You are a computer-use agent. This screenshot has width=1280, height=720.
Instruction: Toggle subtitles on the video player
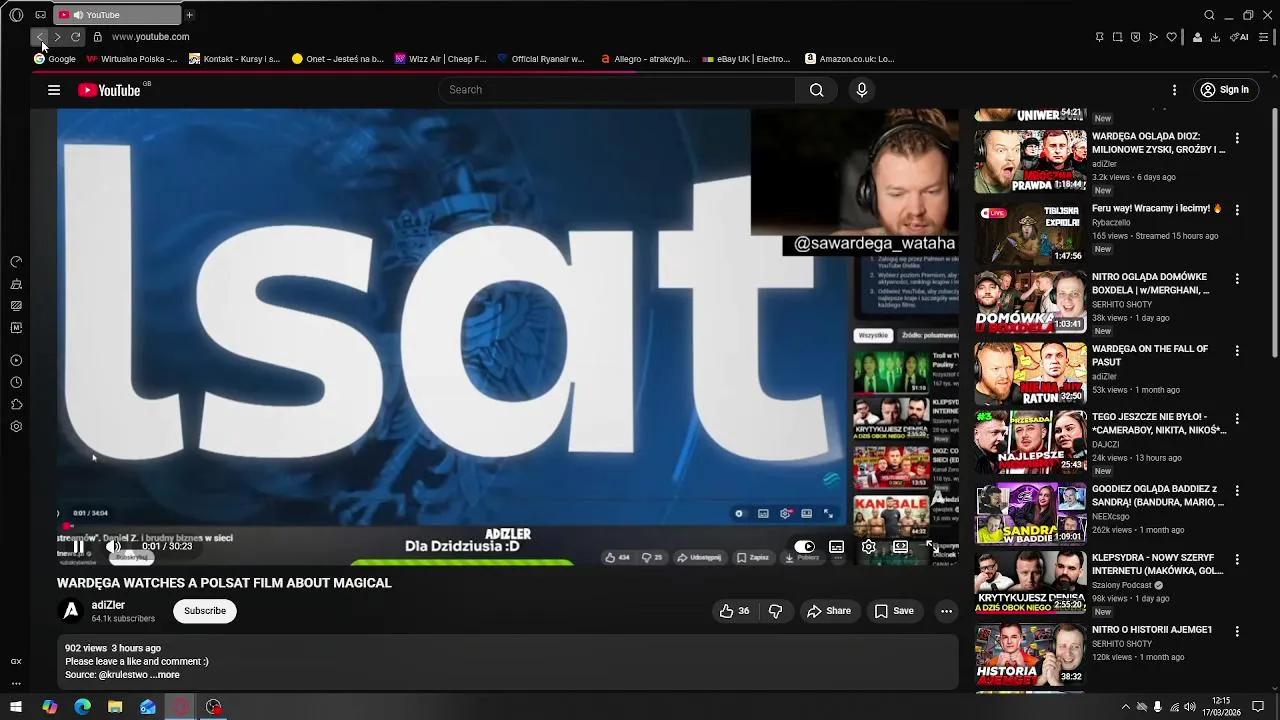coord(837,547)
